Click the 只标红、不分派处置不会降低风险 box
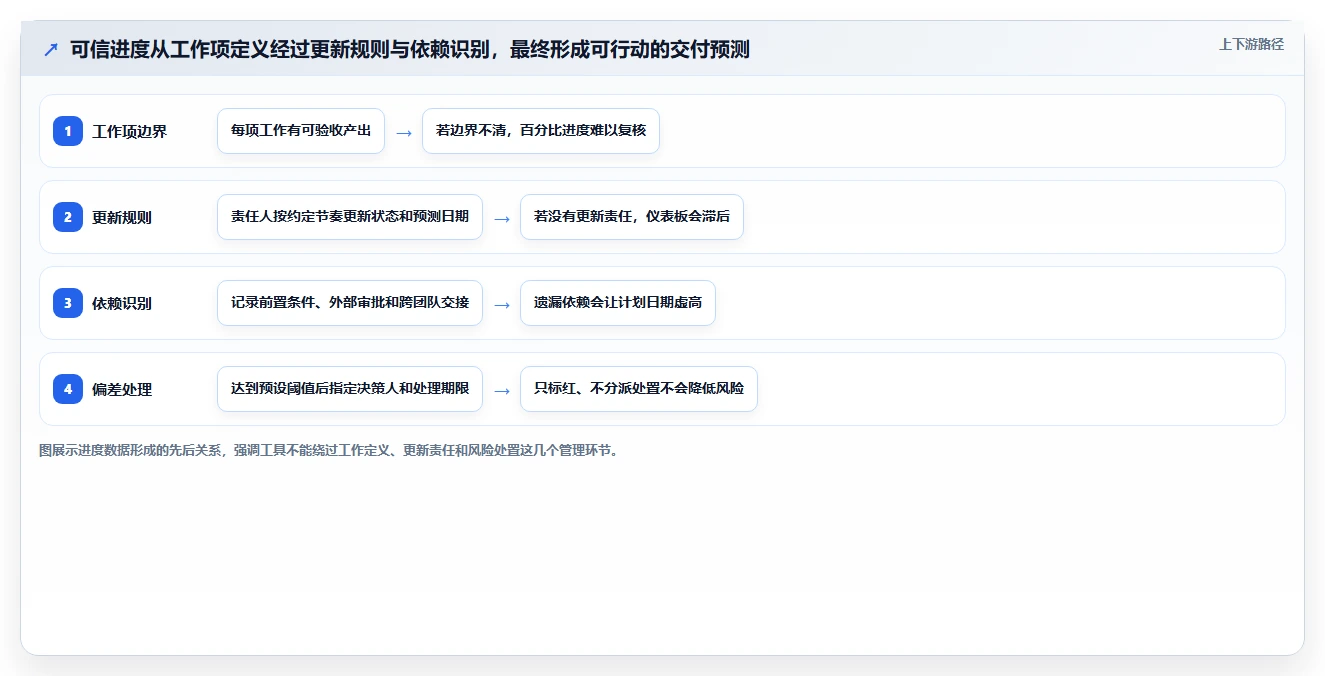This screenshot has height=676, width=1325. click(639, 389)
